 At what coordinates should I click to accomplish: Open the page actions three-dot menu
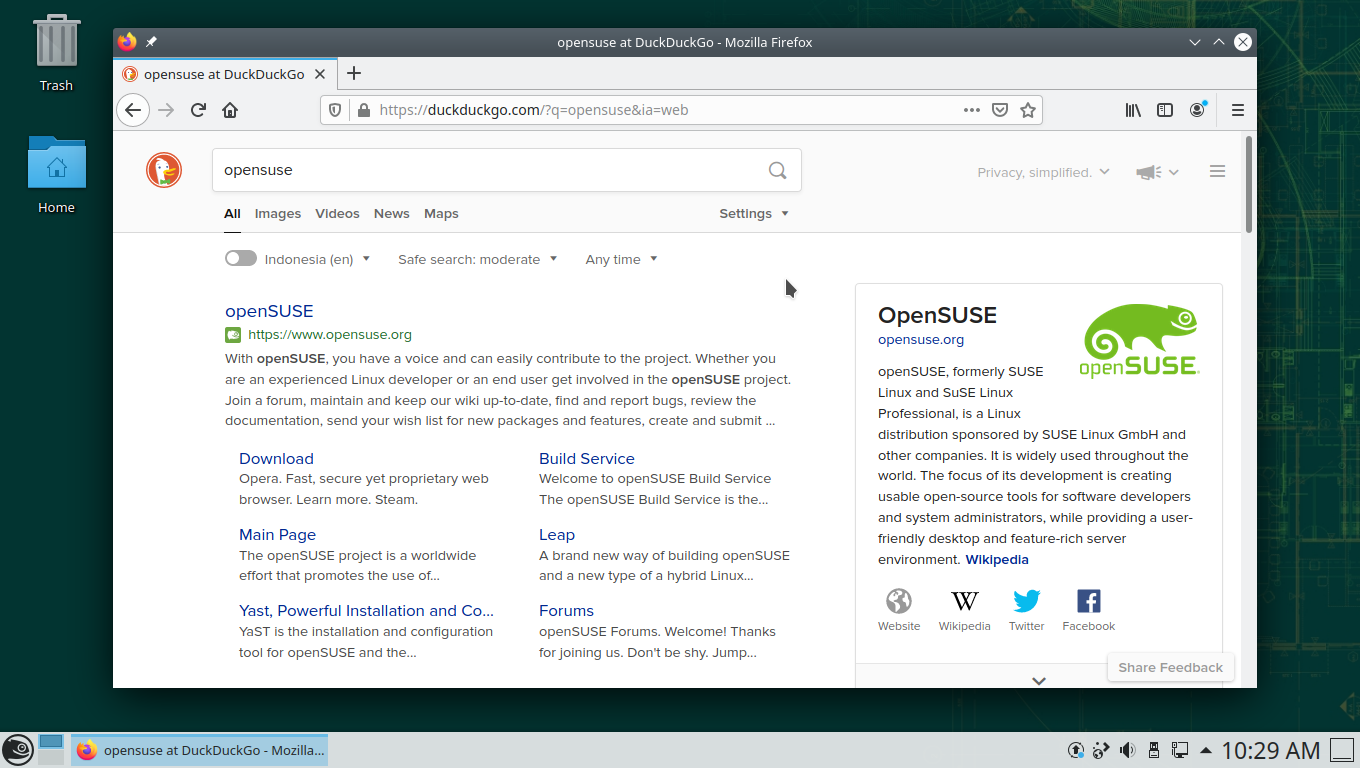pos(971,110)
